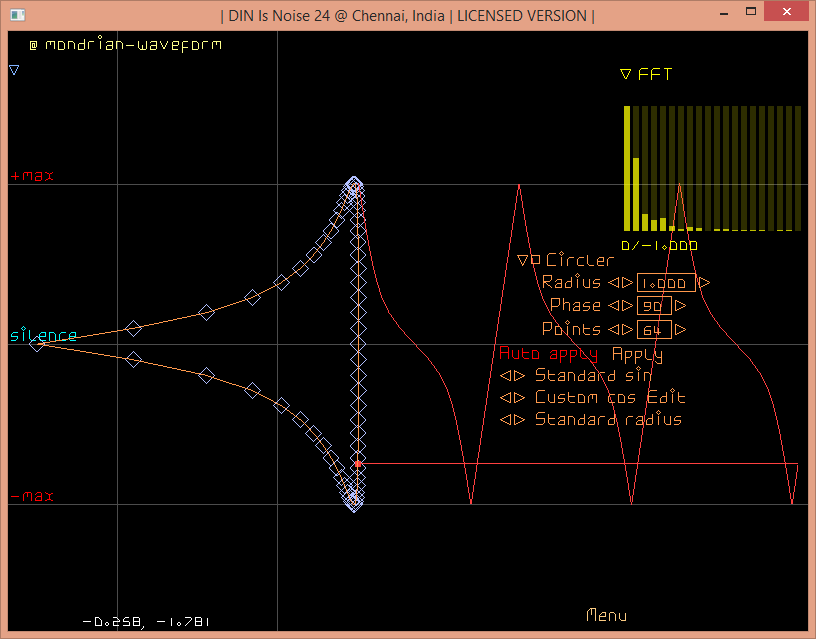The image size is (816, 639).
Task: Click the tallest bar in FFT display
Action: 627,168
